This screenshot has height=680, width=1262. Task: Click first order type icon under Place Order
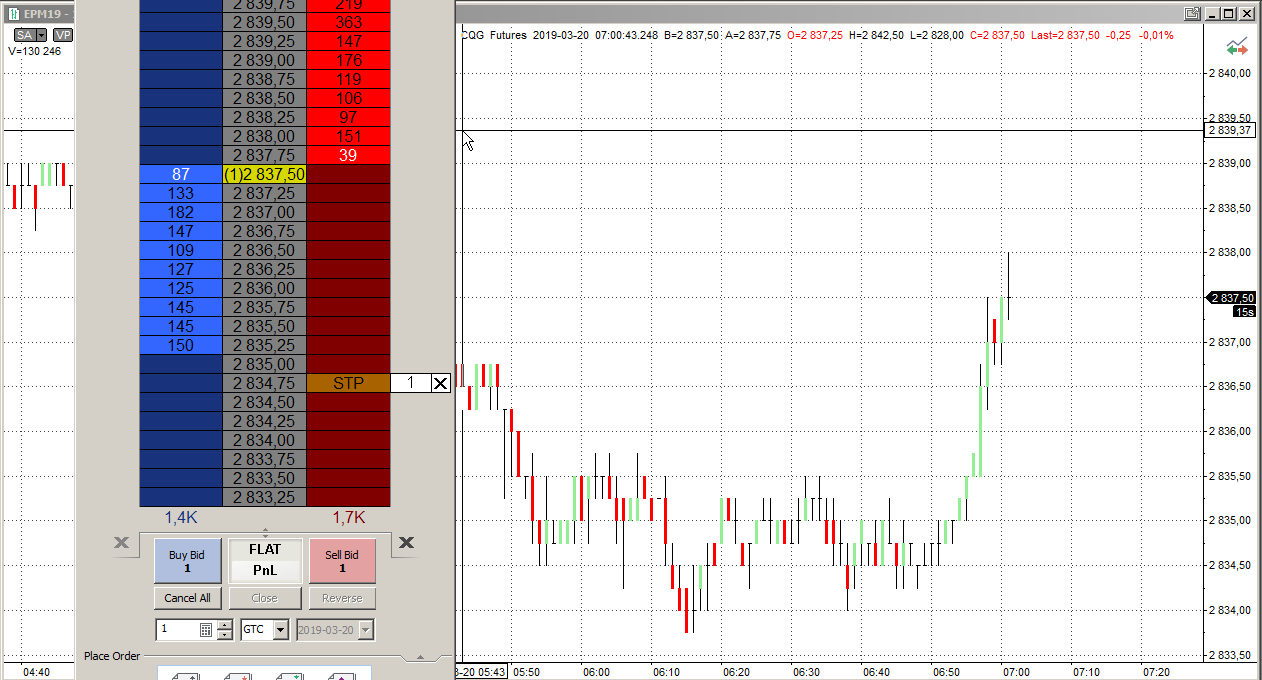(x=187, y=676)
